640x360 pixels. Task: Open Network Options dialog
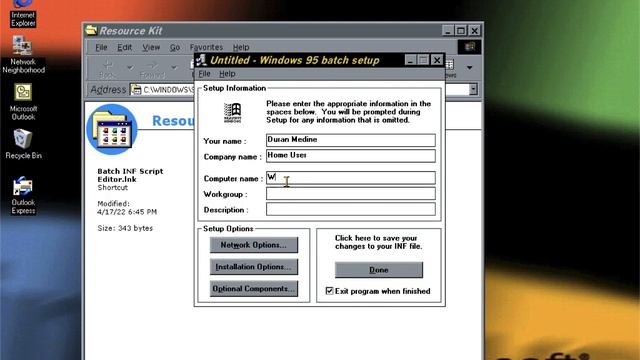pyautogui.click(x=254, y=245)
